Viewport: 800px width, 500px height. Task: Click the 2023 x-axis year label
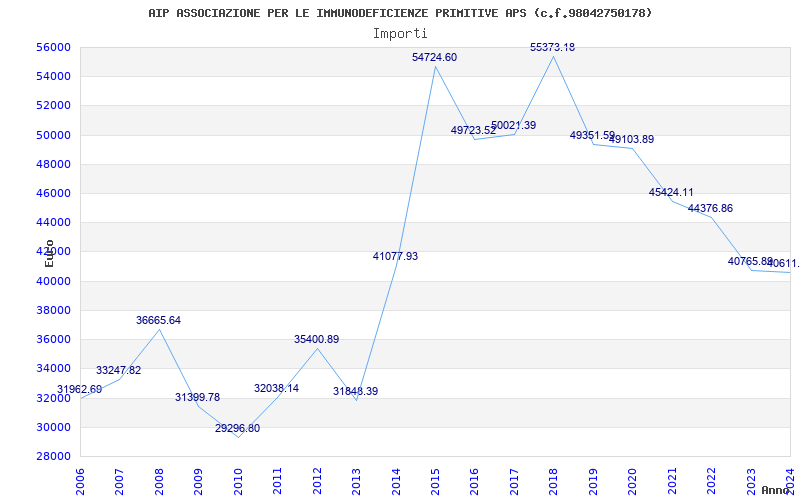(x=751, y=480)
